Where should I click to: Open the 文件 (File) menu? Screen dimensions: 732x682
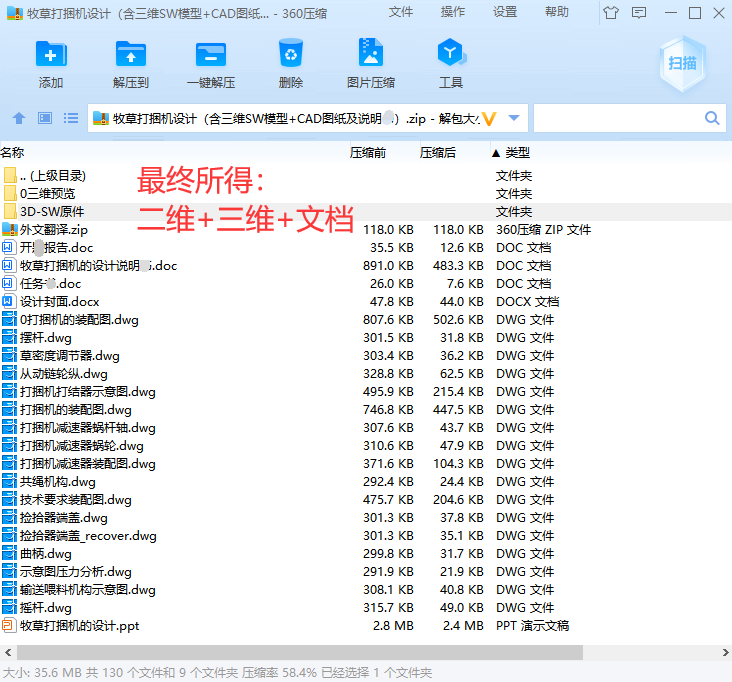click(401, 12)
